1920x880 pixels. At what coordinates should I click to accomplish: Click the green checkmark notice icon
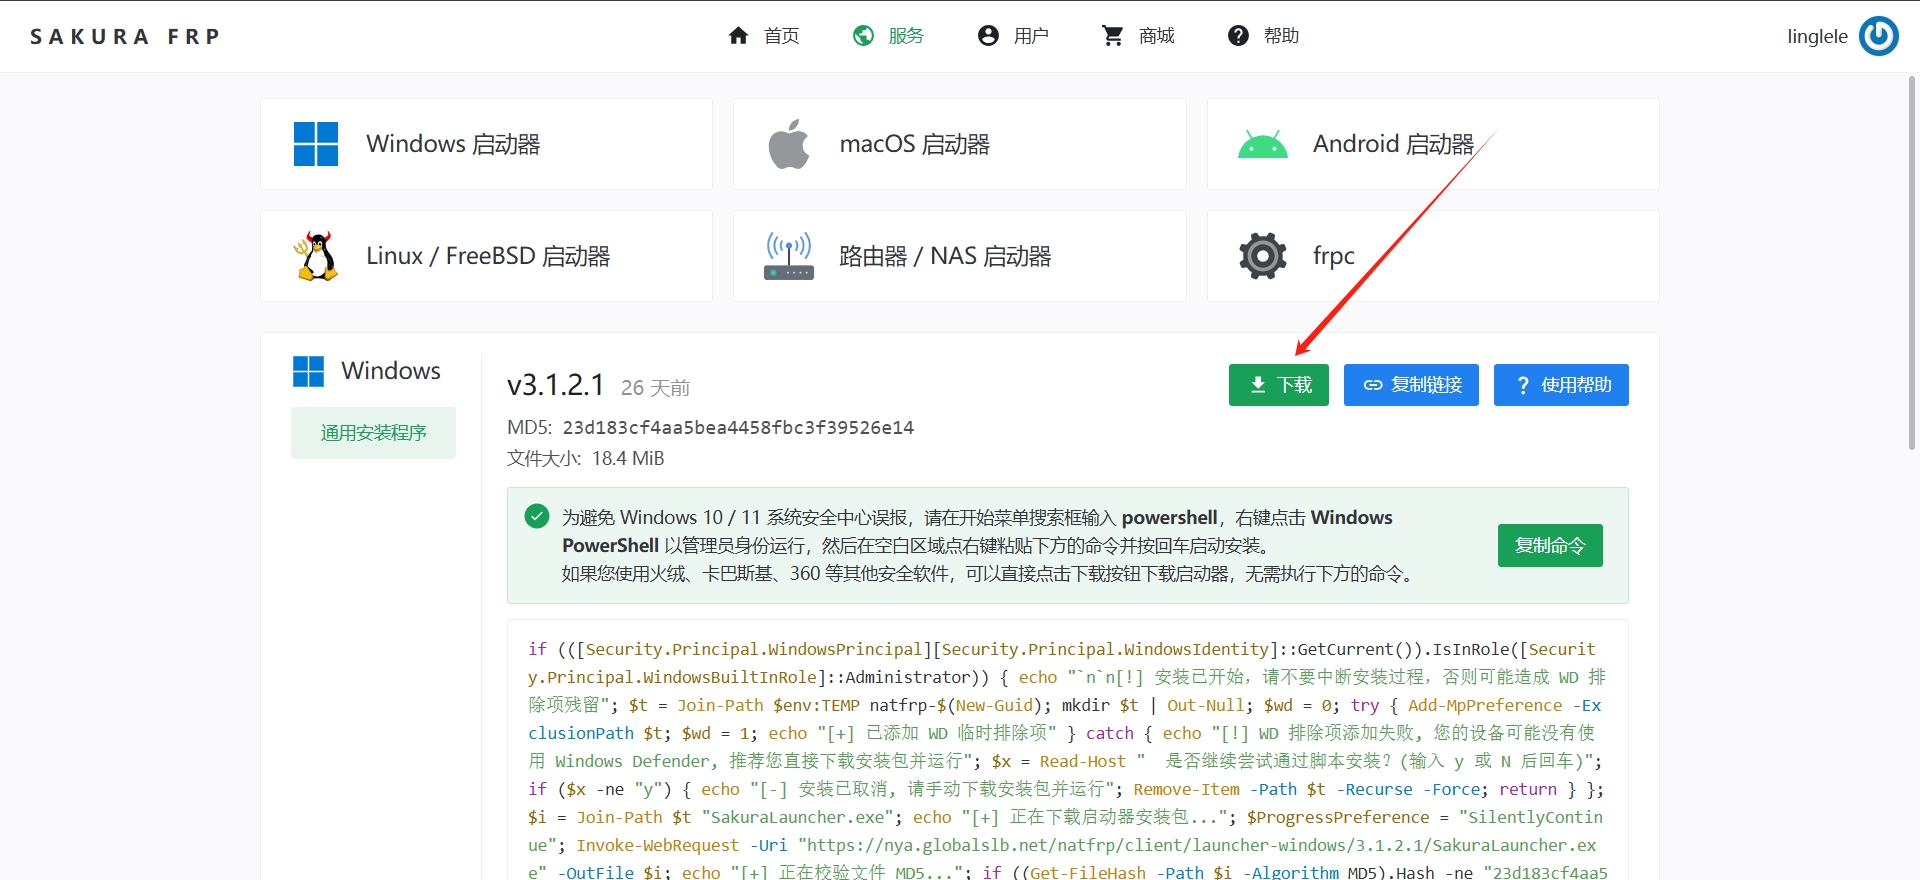click(x=537, y=516)
